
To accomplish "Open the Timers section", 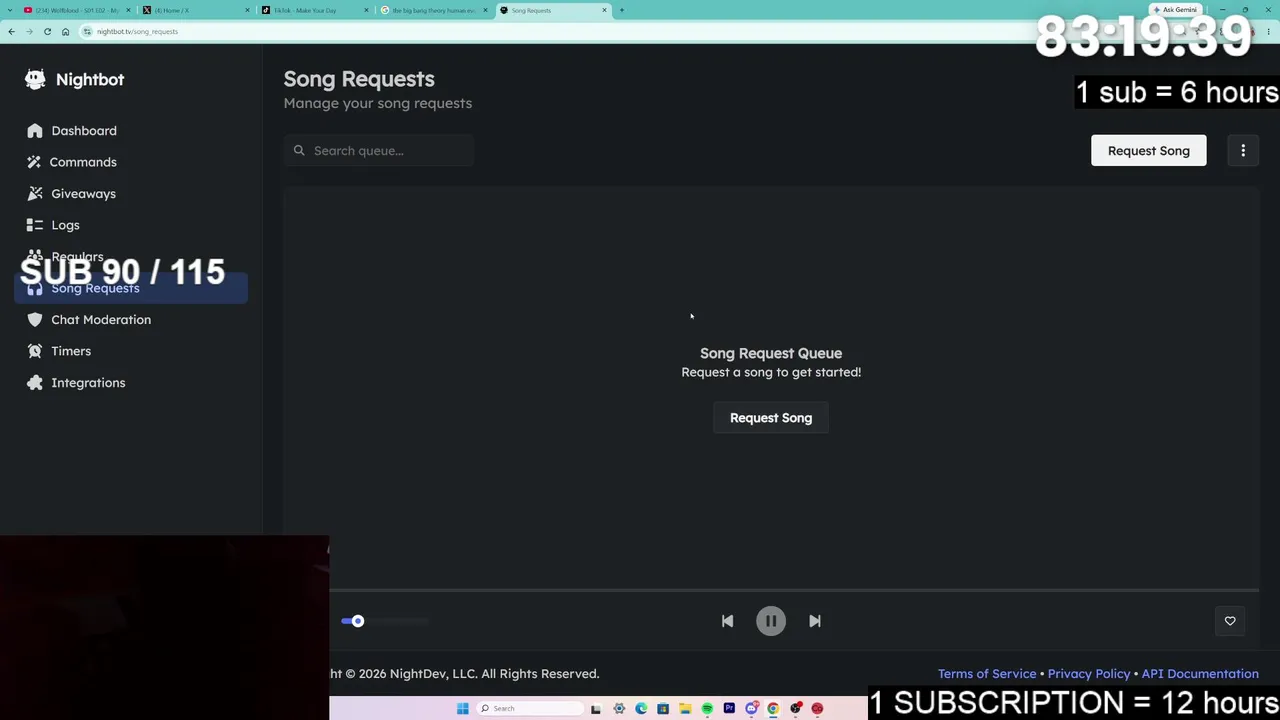I will tap(71, 351).
